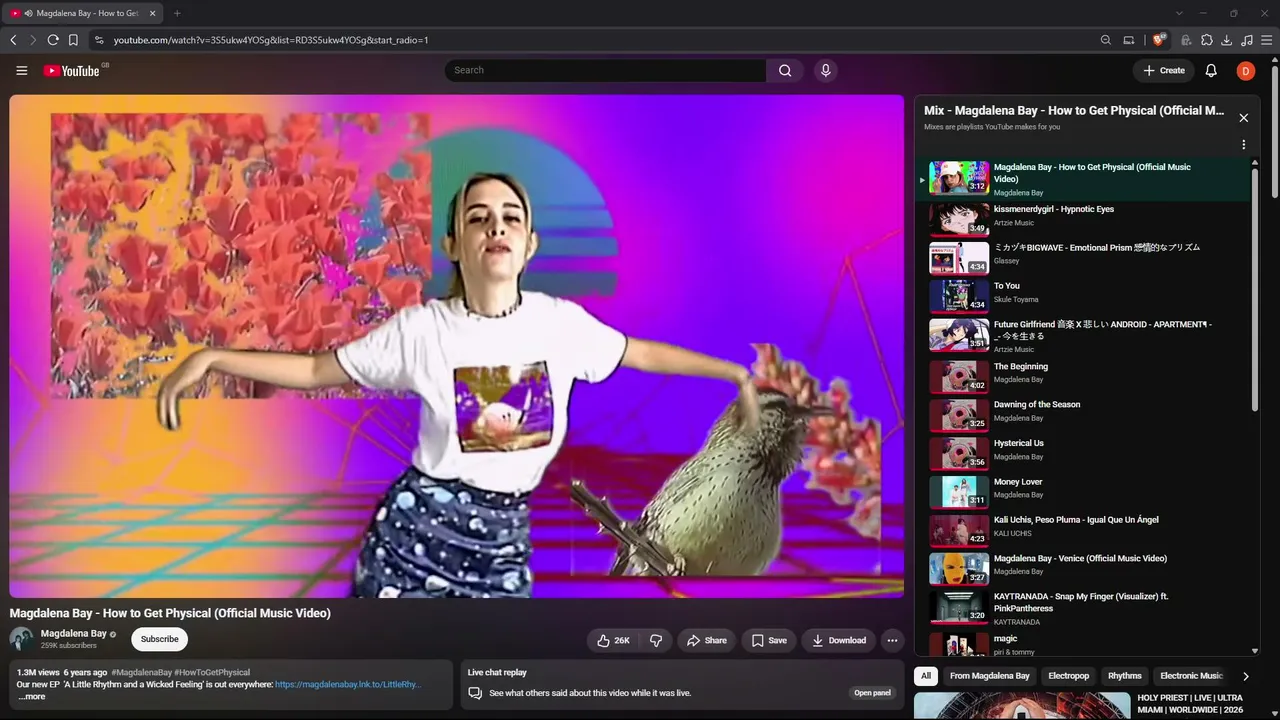The height and width of the screenshot is (720, 1280).
Task: Open the browser extensions puzzle icon
Action: click(1207, 40)
